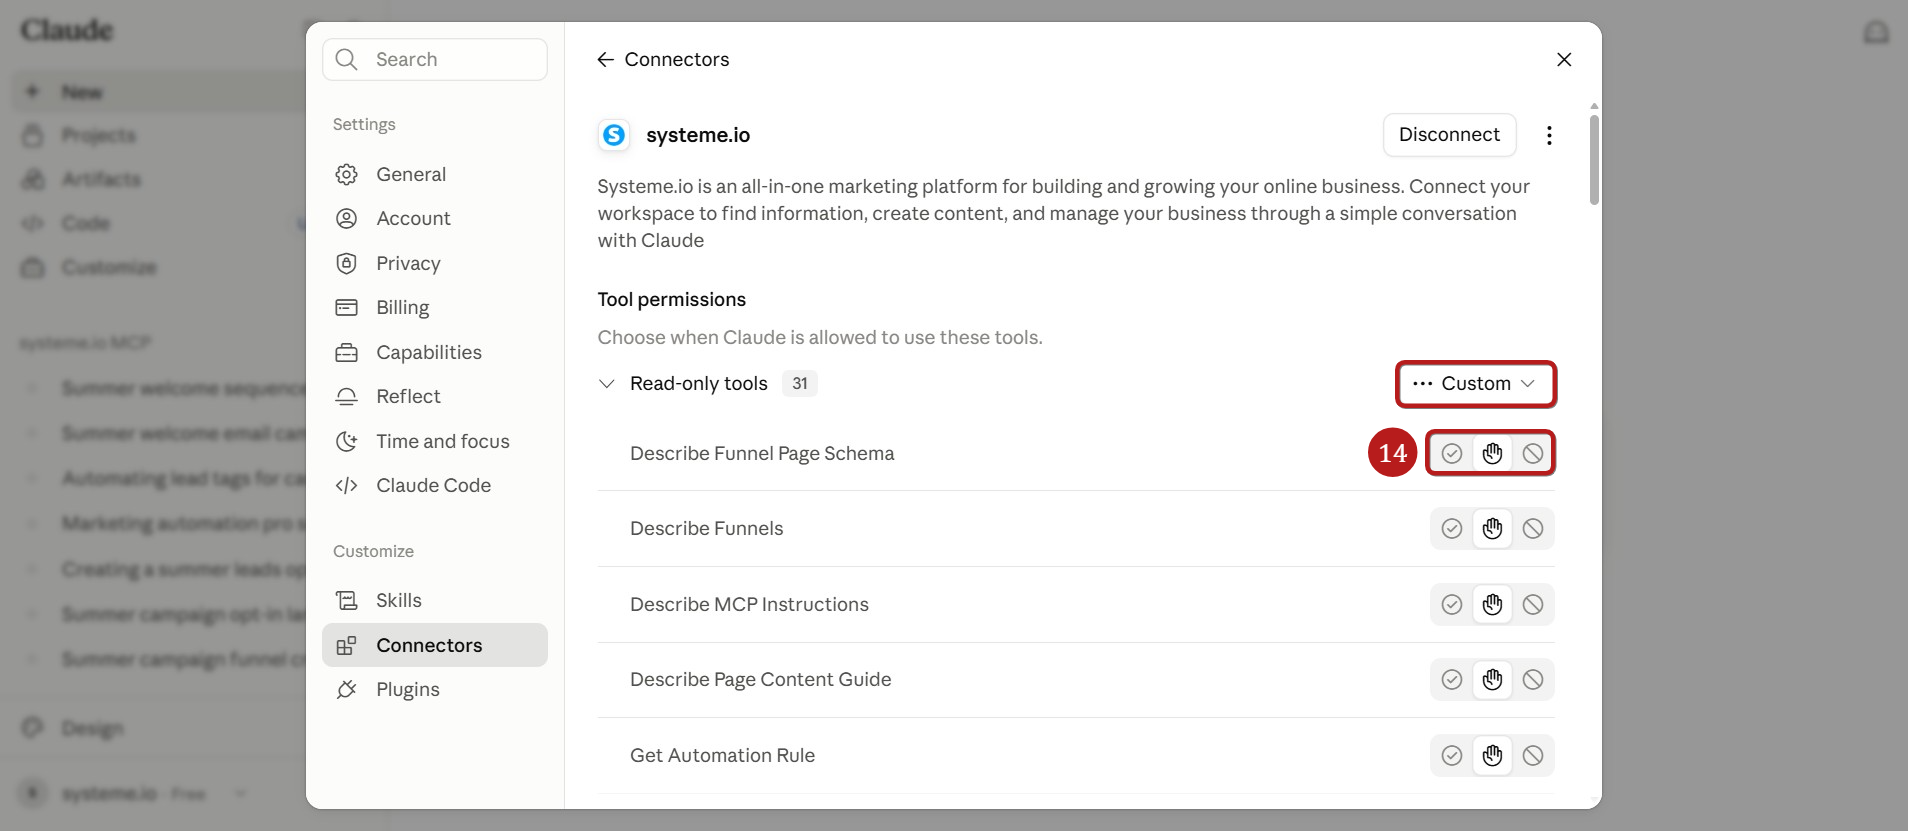The image size is (1908, 831).
Task: Click the back arrow next to Connectors
Action: click(605, 60)
